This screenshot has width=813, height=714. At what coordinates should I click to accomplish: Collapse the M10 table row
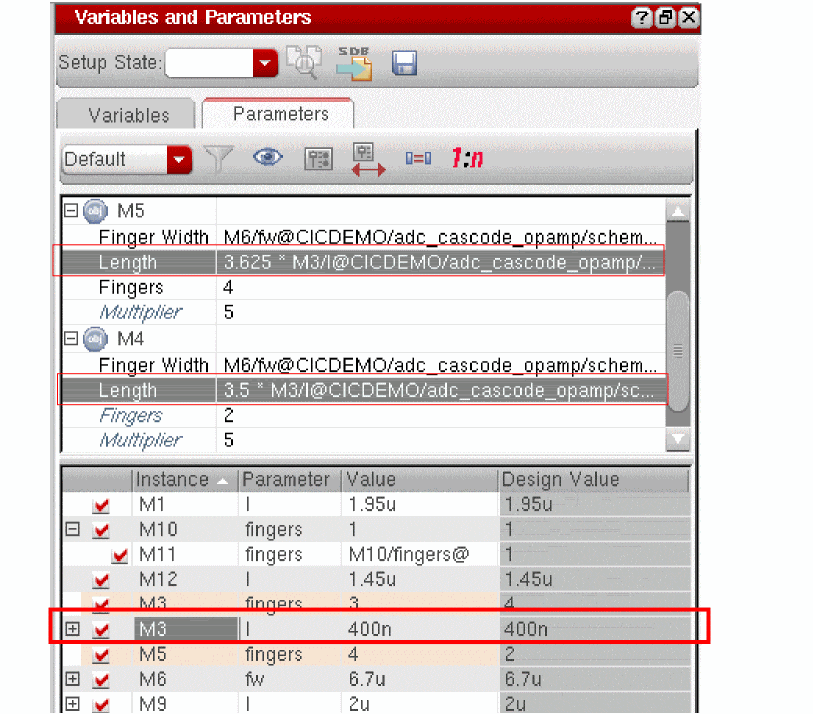click(x=73, y=529)
